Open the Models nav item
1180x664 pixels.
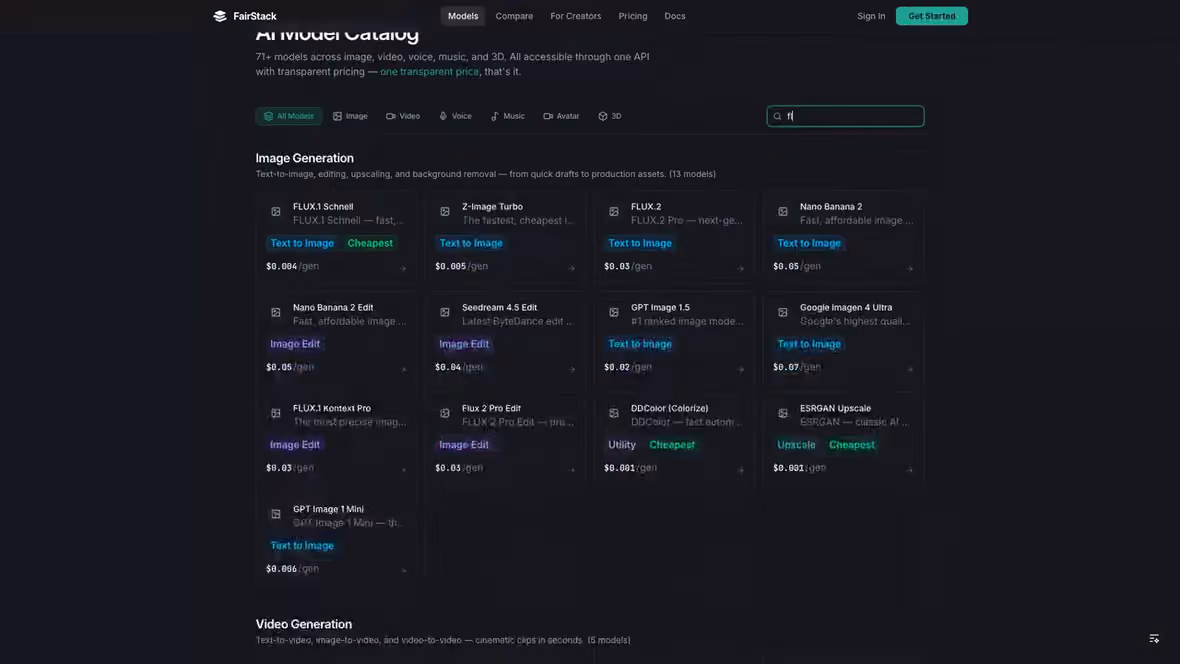463,16
